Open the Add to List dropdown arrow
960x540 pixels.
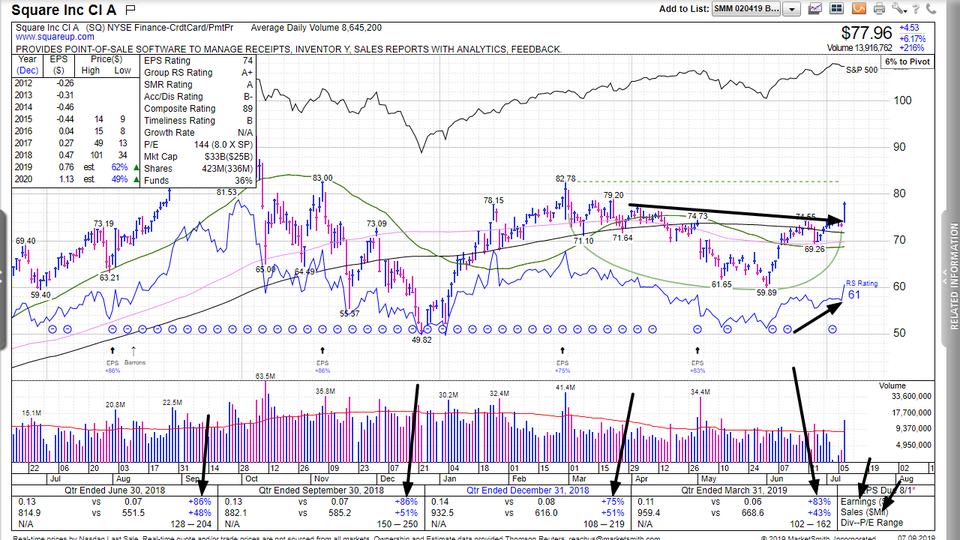pos(792,9)
